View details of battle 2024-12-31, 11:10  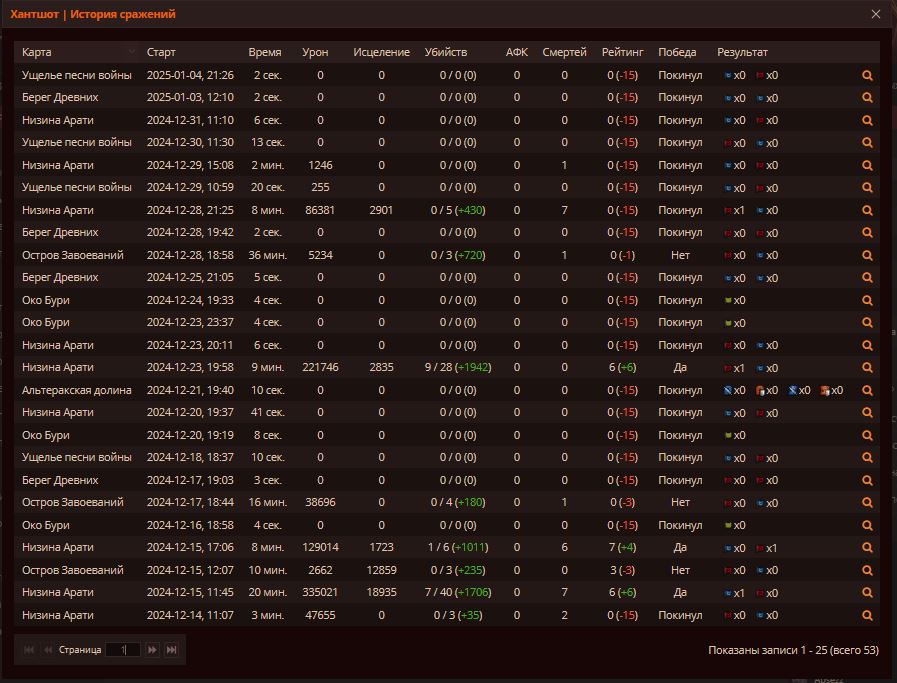(x=867, y=121)
